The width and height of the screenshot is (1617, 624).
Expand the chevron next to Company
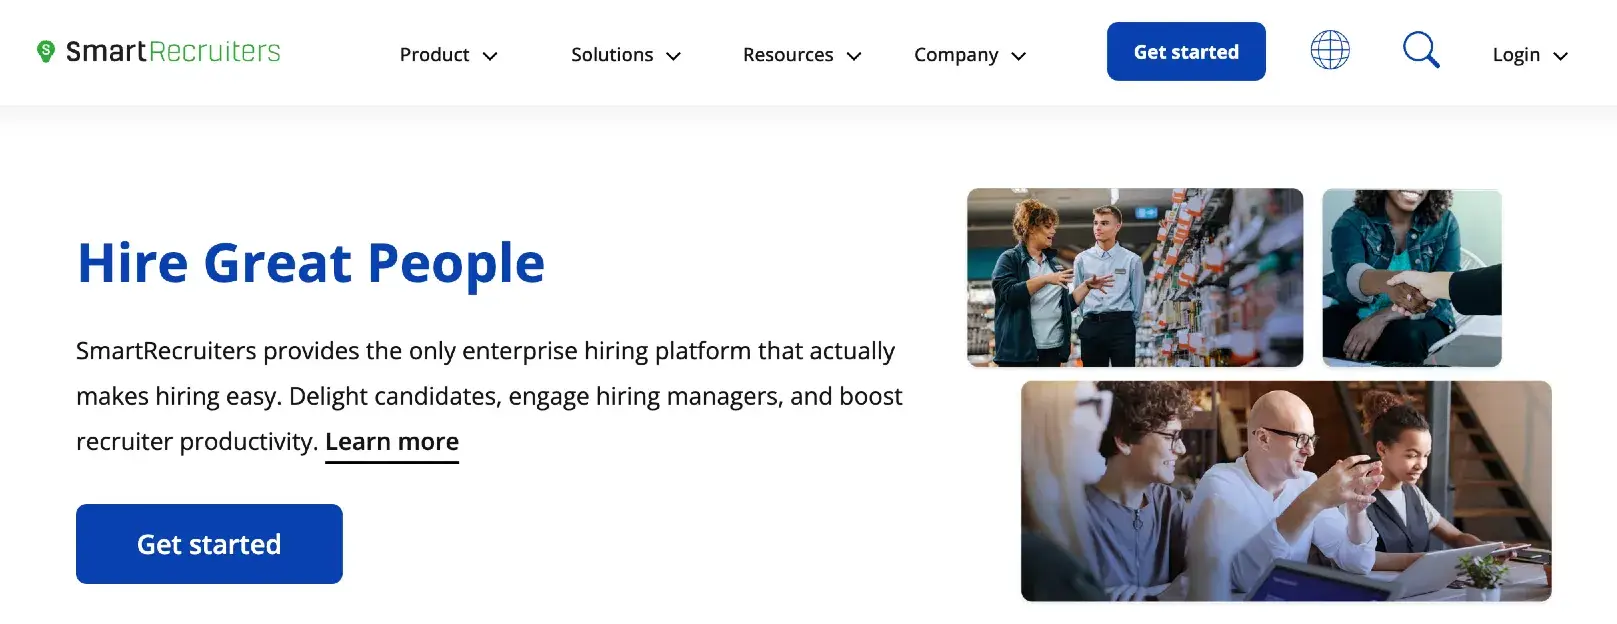1019,56
